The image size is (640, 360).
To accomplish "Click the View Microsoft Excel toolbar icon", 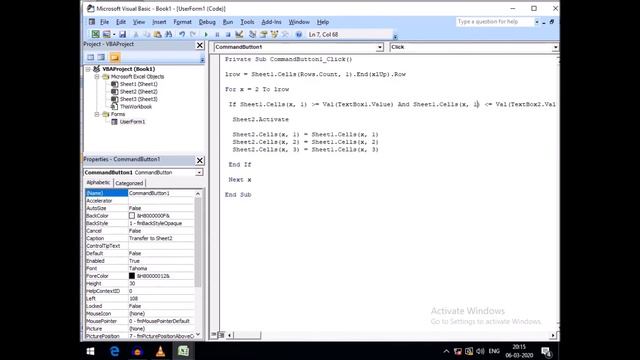I will point(96,35).
